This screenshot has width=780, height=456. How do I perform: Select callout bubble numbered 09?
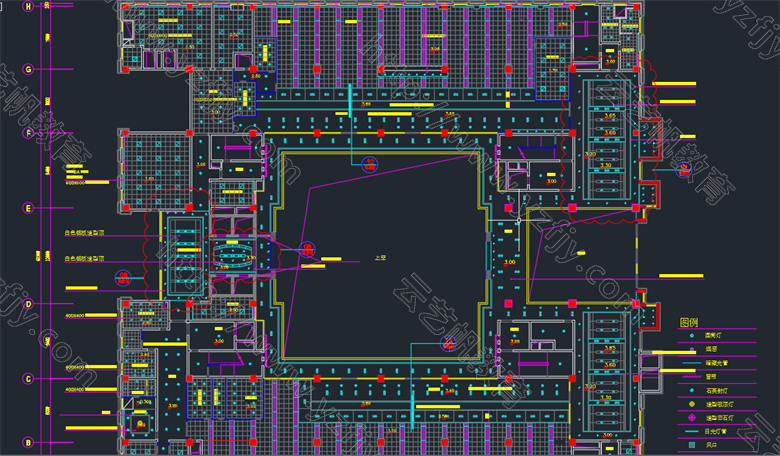122,277
